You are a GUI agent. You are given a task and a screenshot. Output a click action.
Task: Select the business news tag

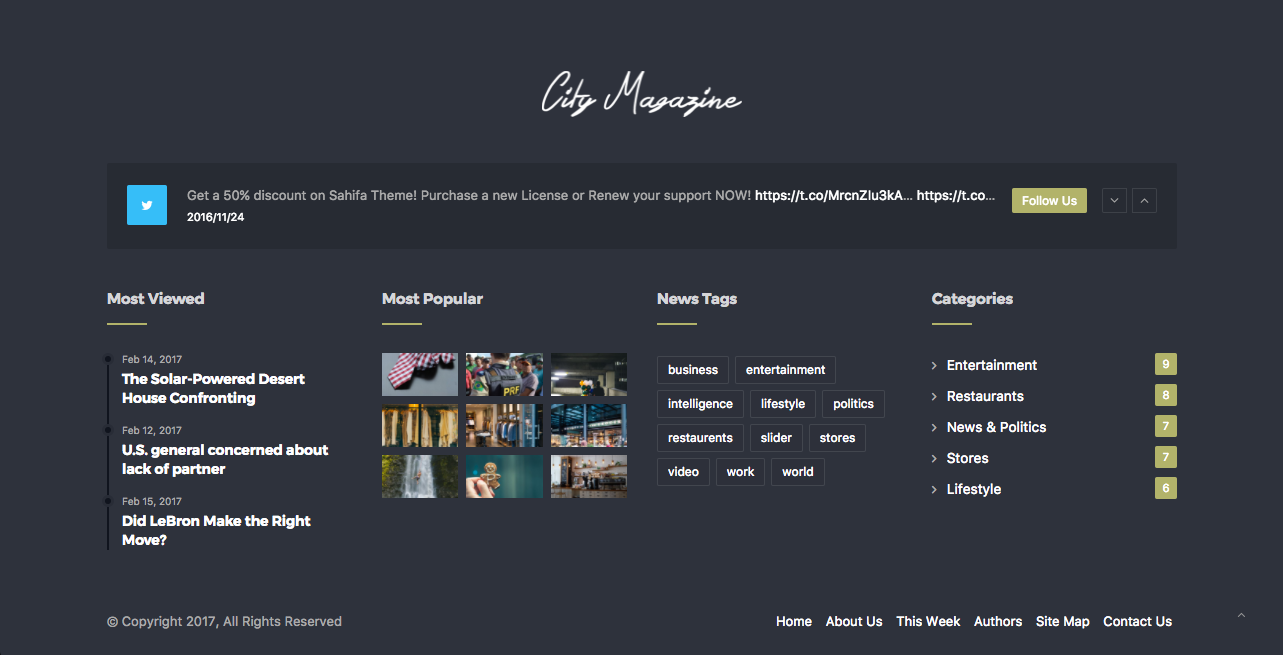click(x=693, y=370)
